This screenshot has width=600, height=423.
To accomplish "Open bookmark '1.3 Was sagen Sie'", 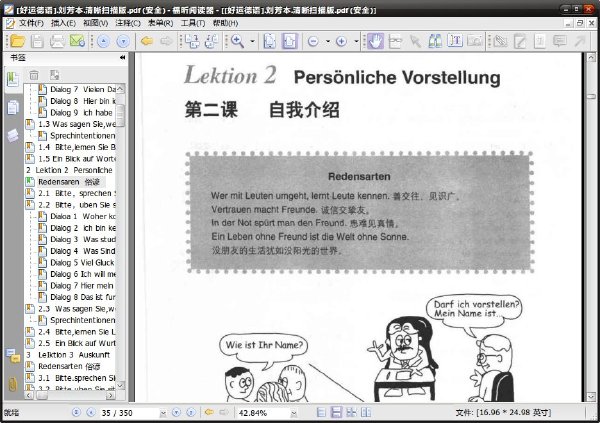I will click(77, 124).
